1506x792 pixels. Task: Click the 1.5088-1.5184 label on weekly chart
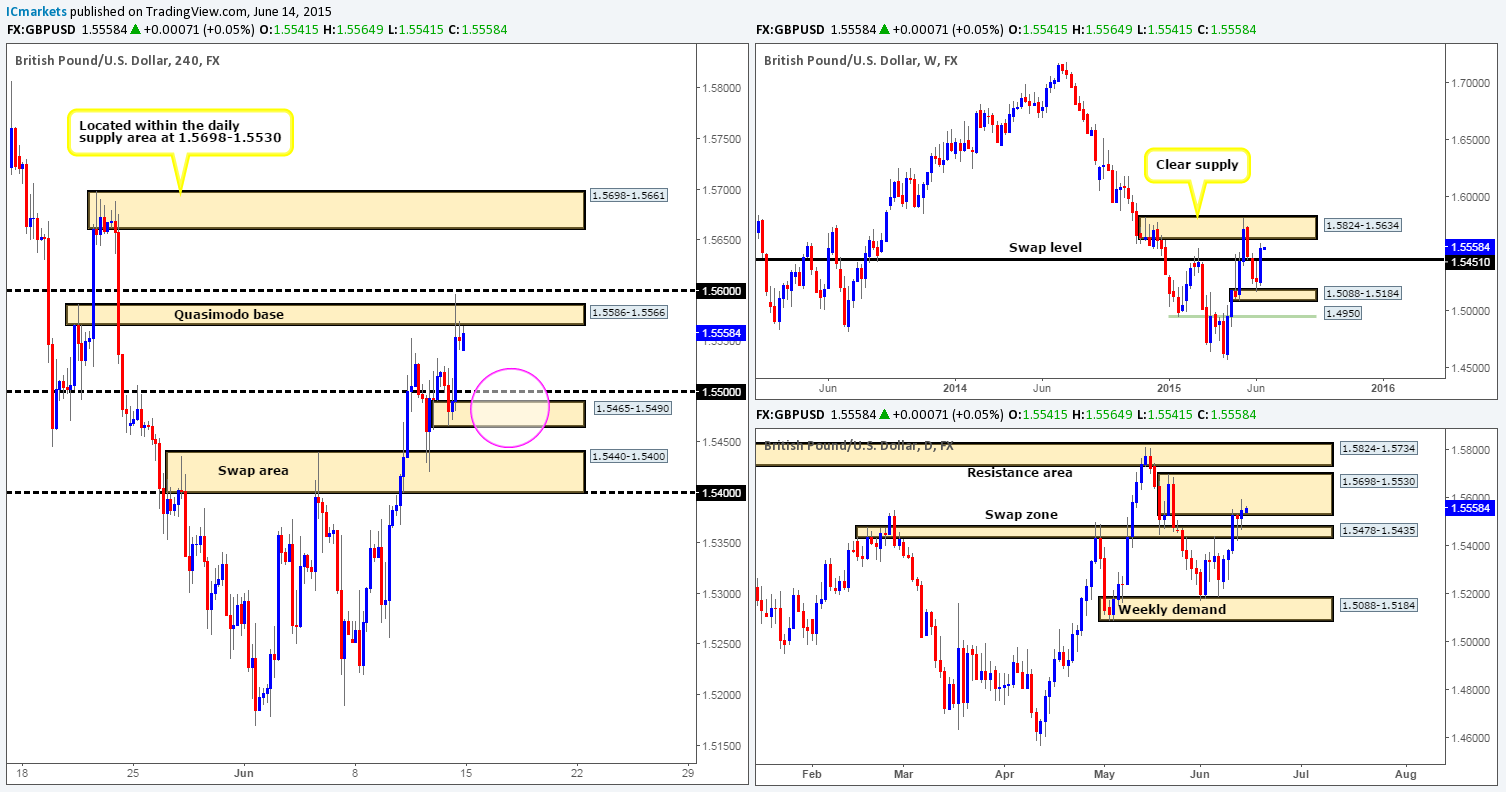(1364, 294)
